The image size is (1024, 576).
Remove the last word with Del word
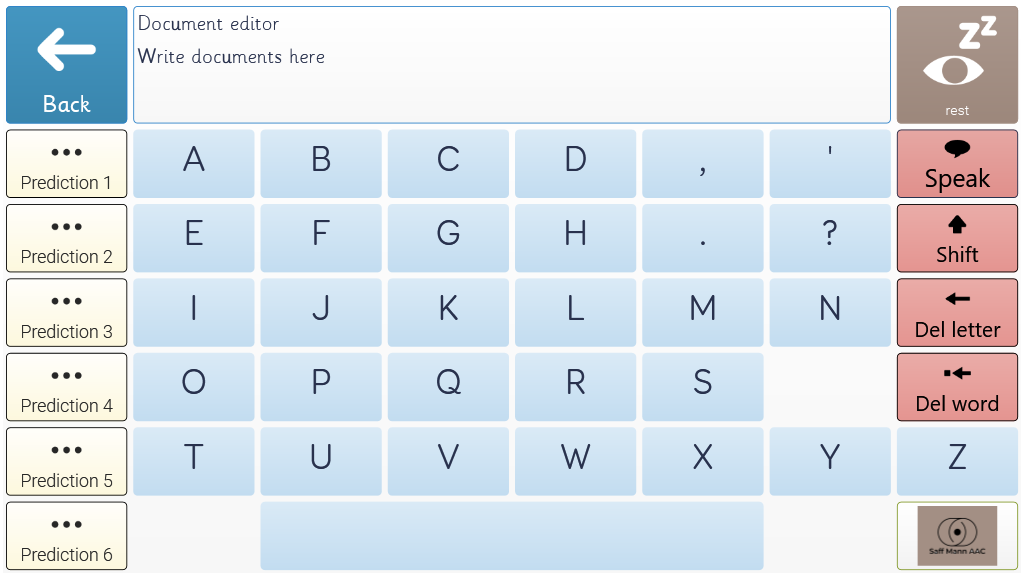(957, 387)
